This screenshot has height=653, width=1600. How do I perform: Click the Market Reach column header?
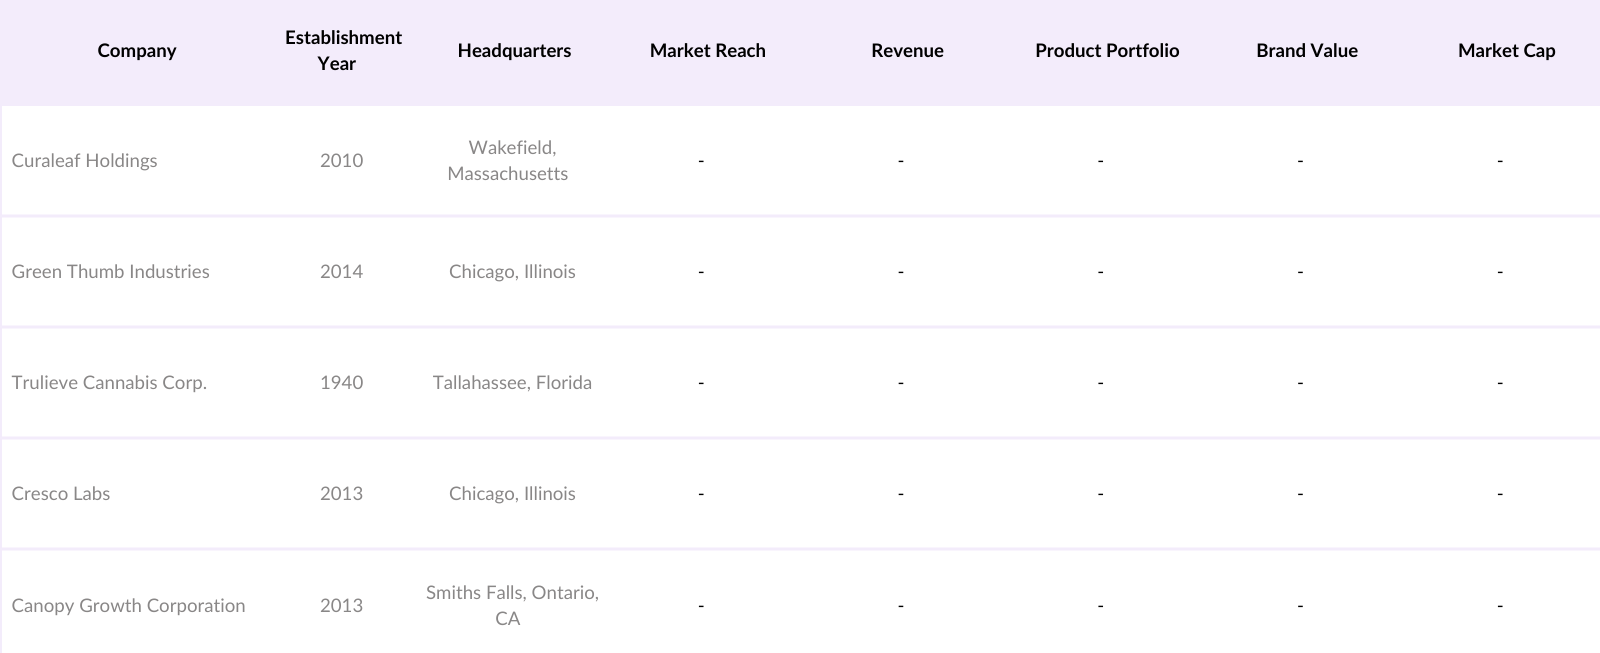(707, 51)
